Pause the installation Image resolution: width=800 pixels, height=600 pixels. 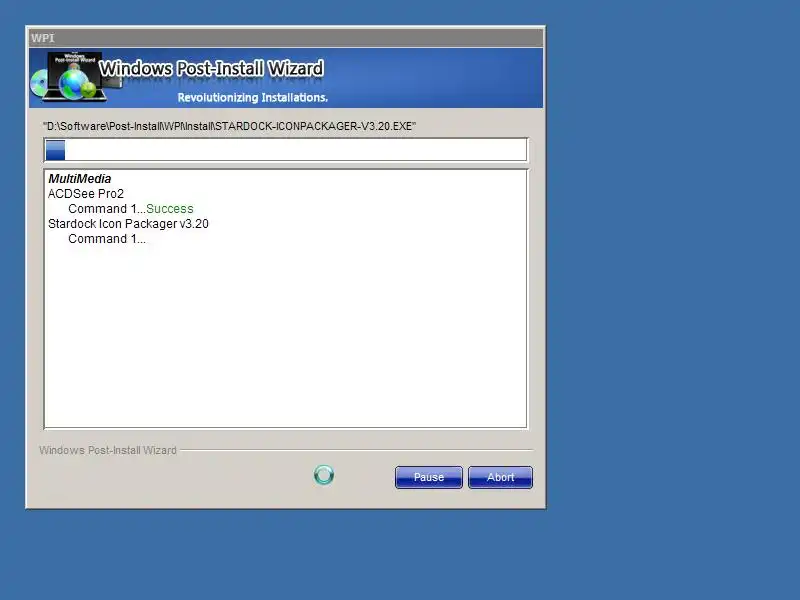(x=429, y=477)
